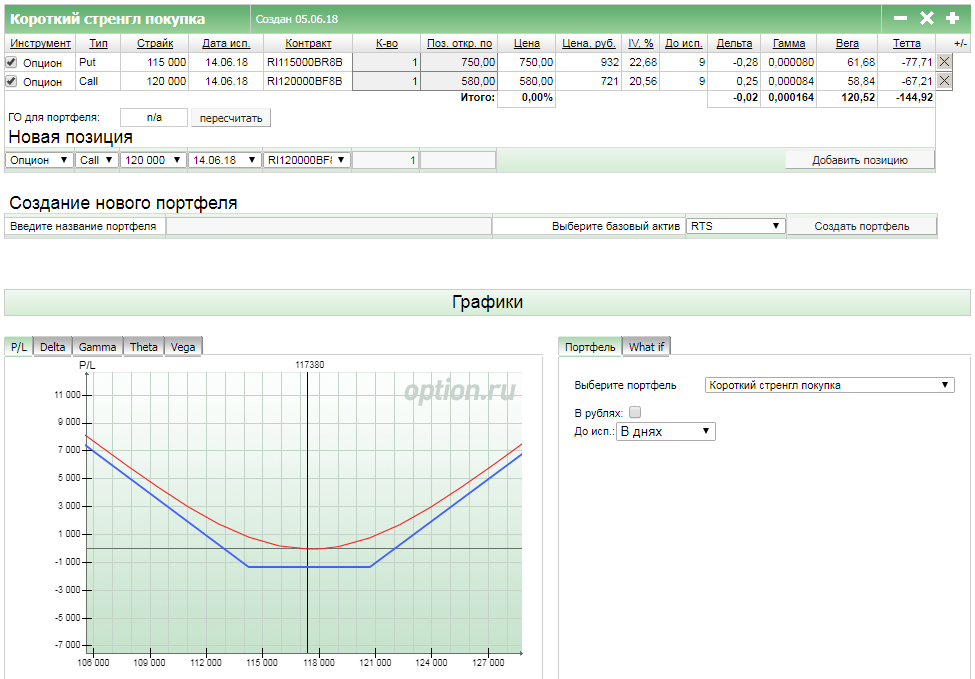
Task: Open the Call/Put type dropdown
Action: 96,160
